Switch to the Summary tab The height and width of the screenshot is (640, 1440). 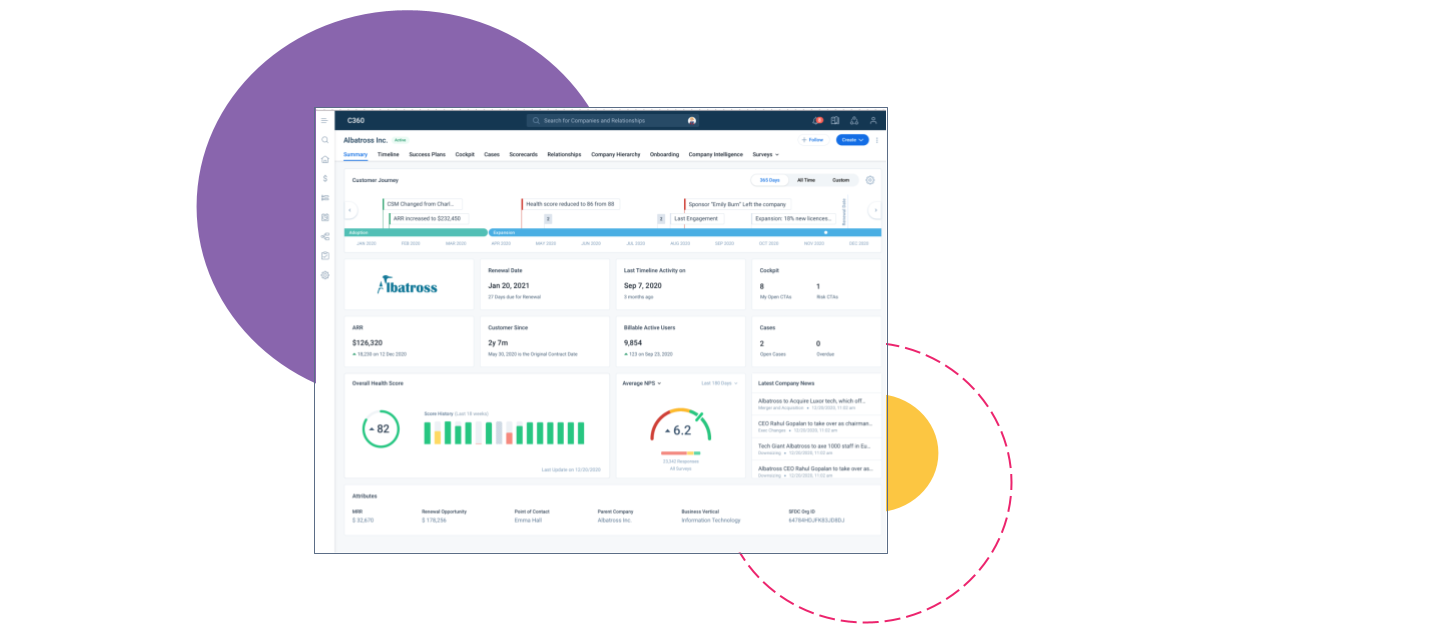tap(355, 154)
